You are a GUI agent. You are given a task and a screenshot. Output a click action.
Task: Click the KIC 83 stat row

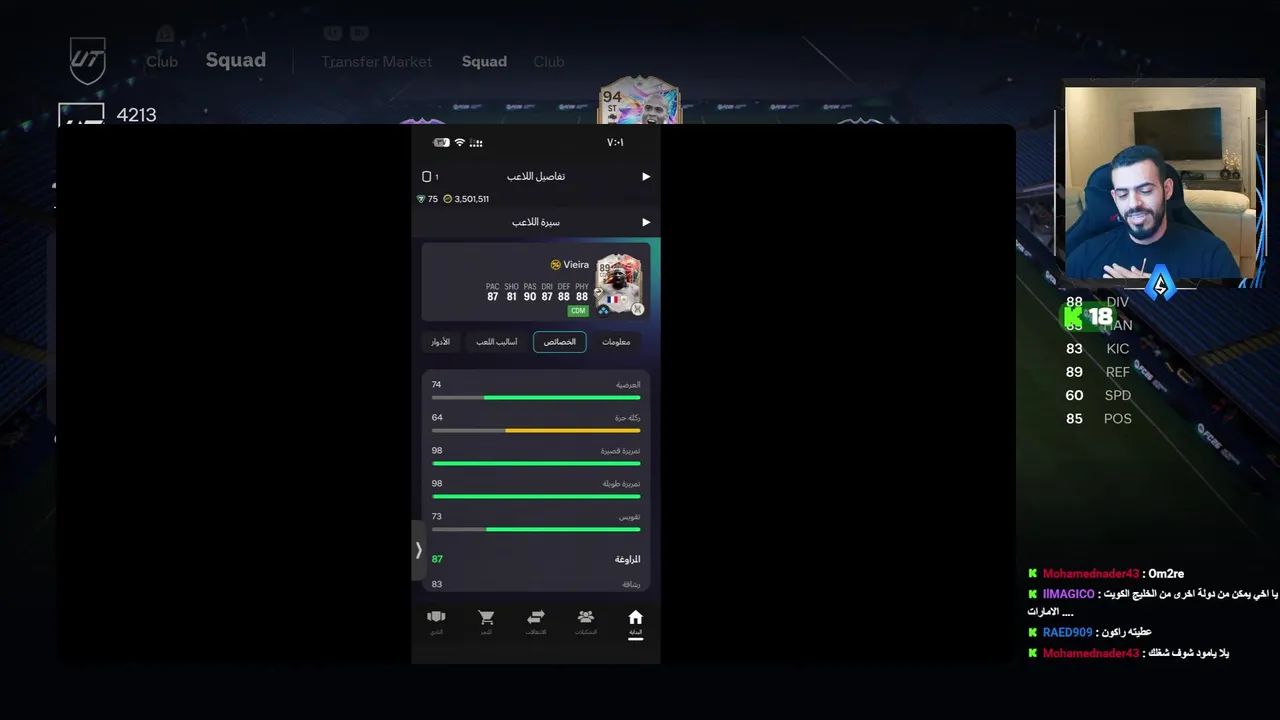click(1098, 349)
